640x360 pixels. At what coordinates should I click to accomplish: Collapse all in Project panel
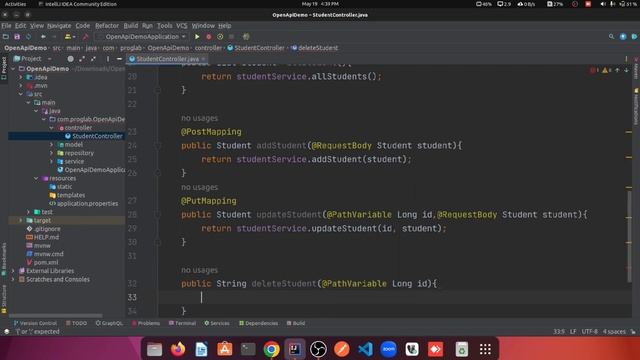(x=93, y=59)
